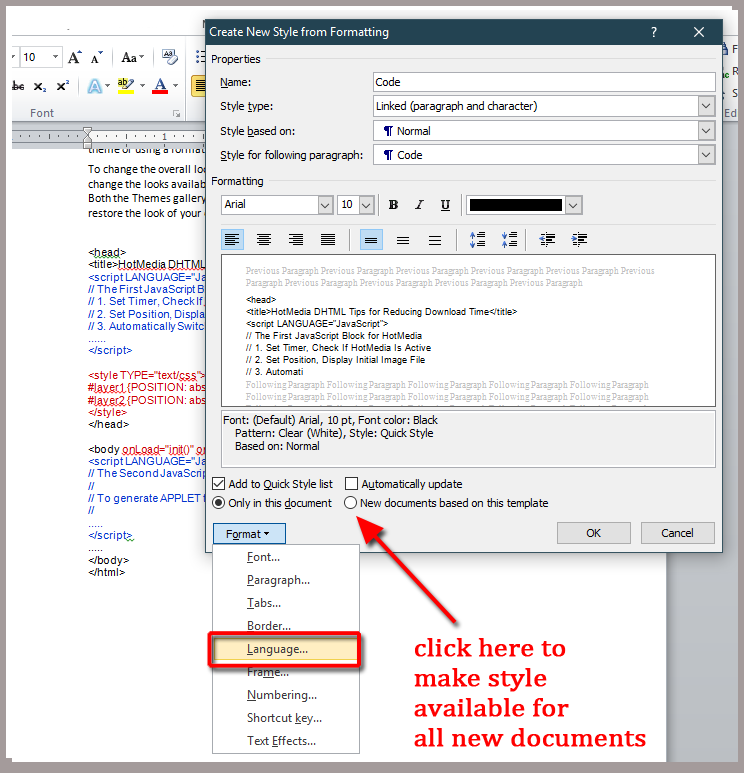The width and height of the screenshot is (744, 773).
Task: Increase indent in dialog
Action: tap(579, 240)
